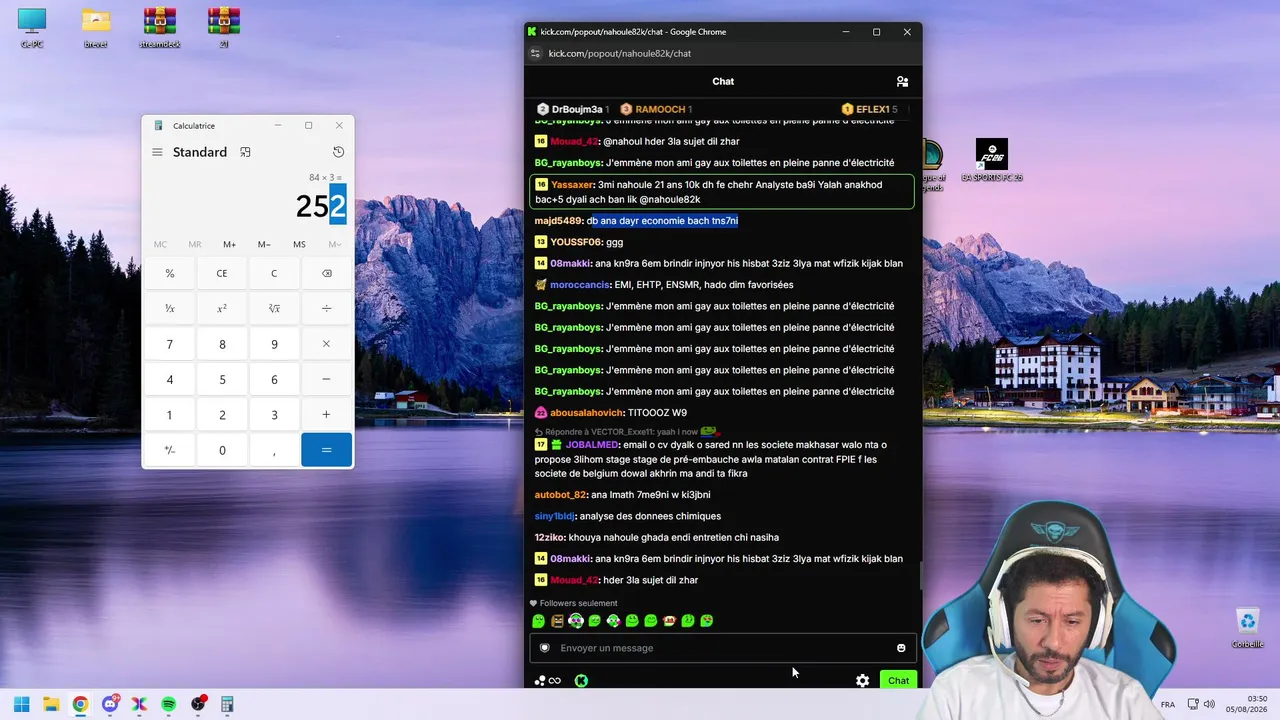This screenshot has height=720, width=1280.
Task: Open emoji picker in message box
Action: (x=901, y=648)
